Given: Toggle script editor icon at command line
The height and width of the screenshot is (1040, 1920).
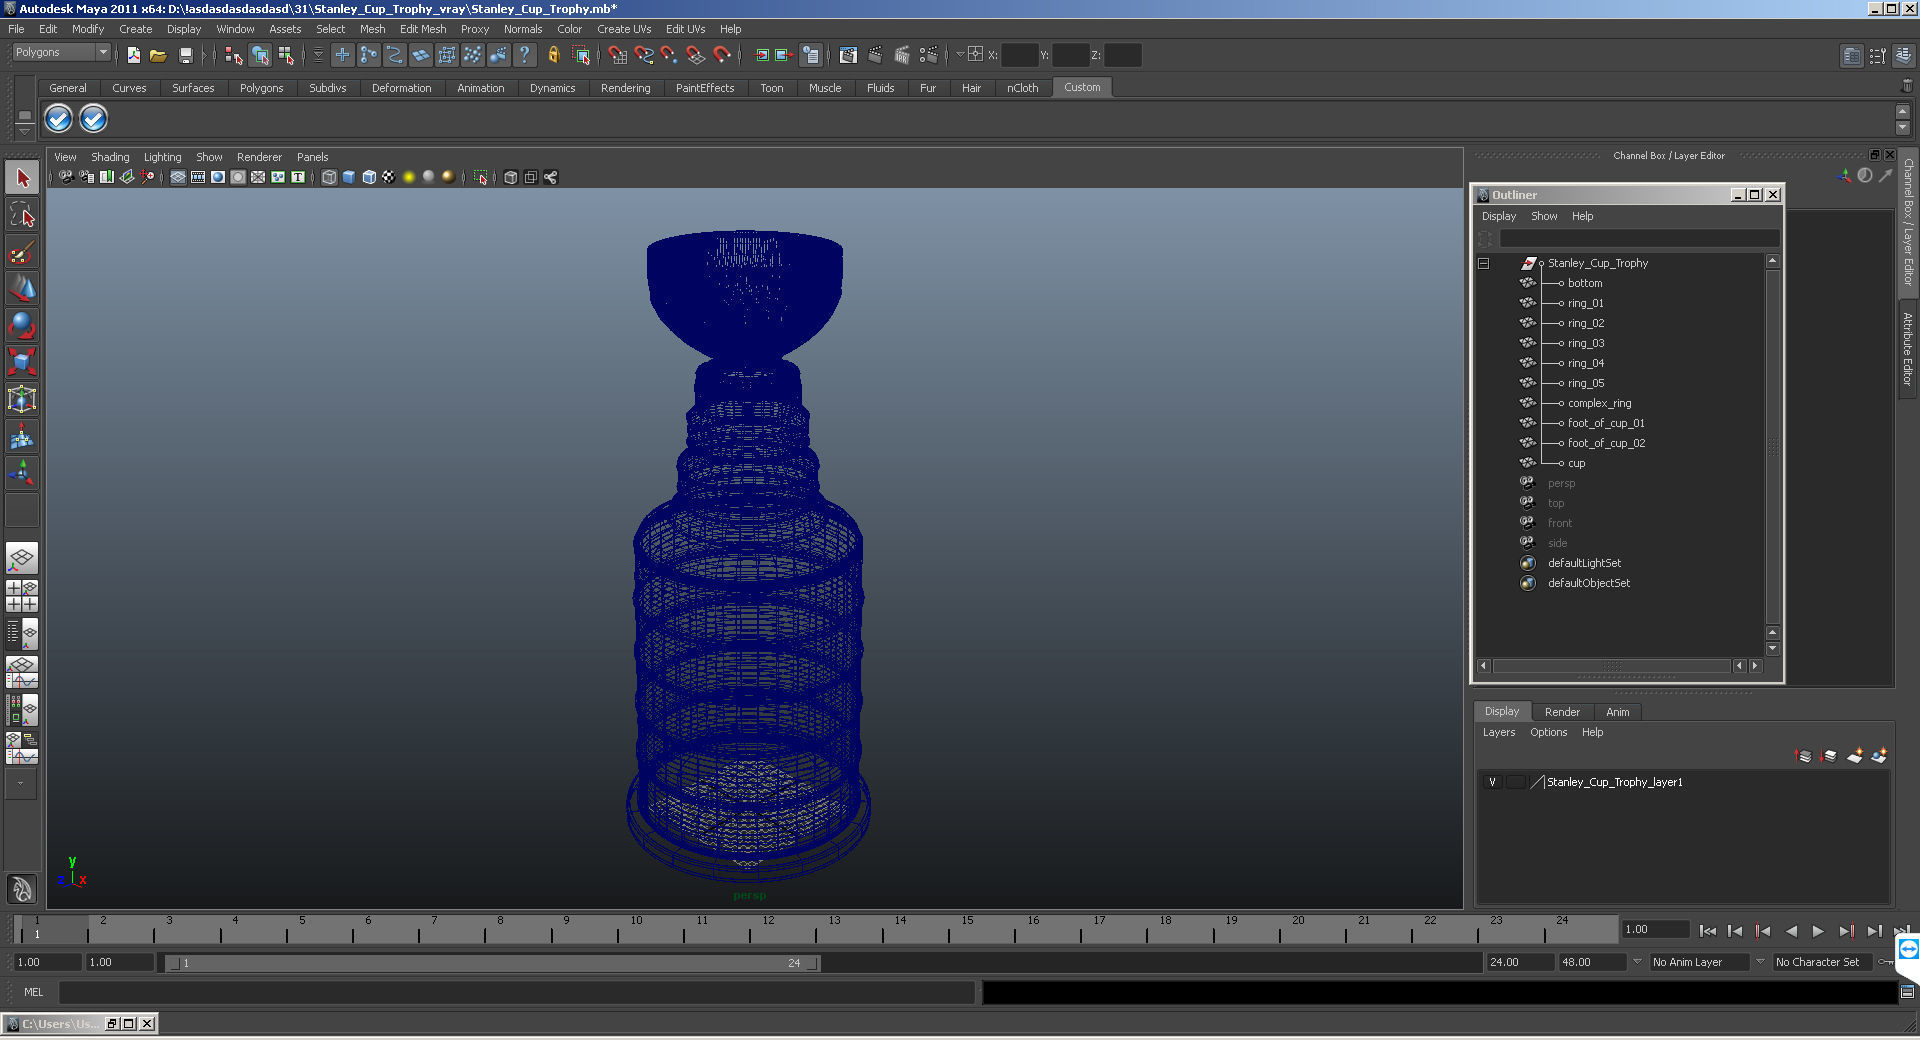Looking at the screenshot, I should pos(1907,992).
